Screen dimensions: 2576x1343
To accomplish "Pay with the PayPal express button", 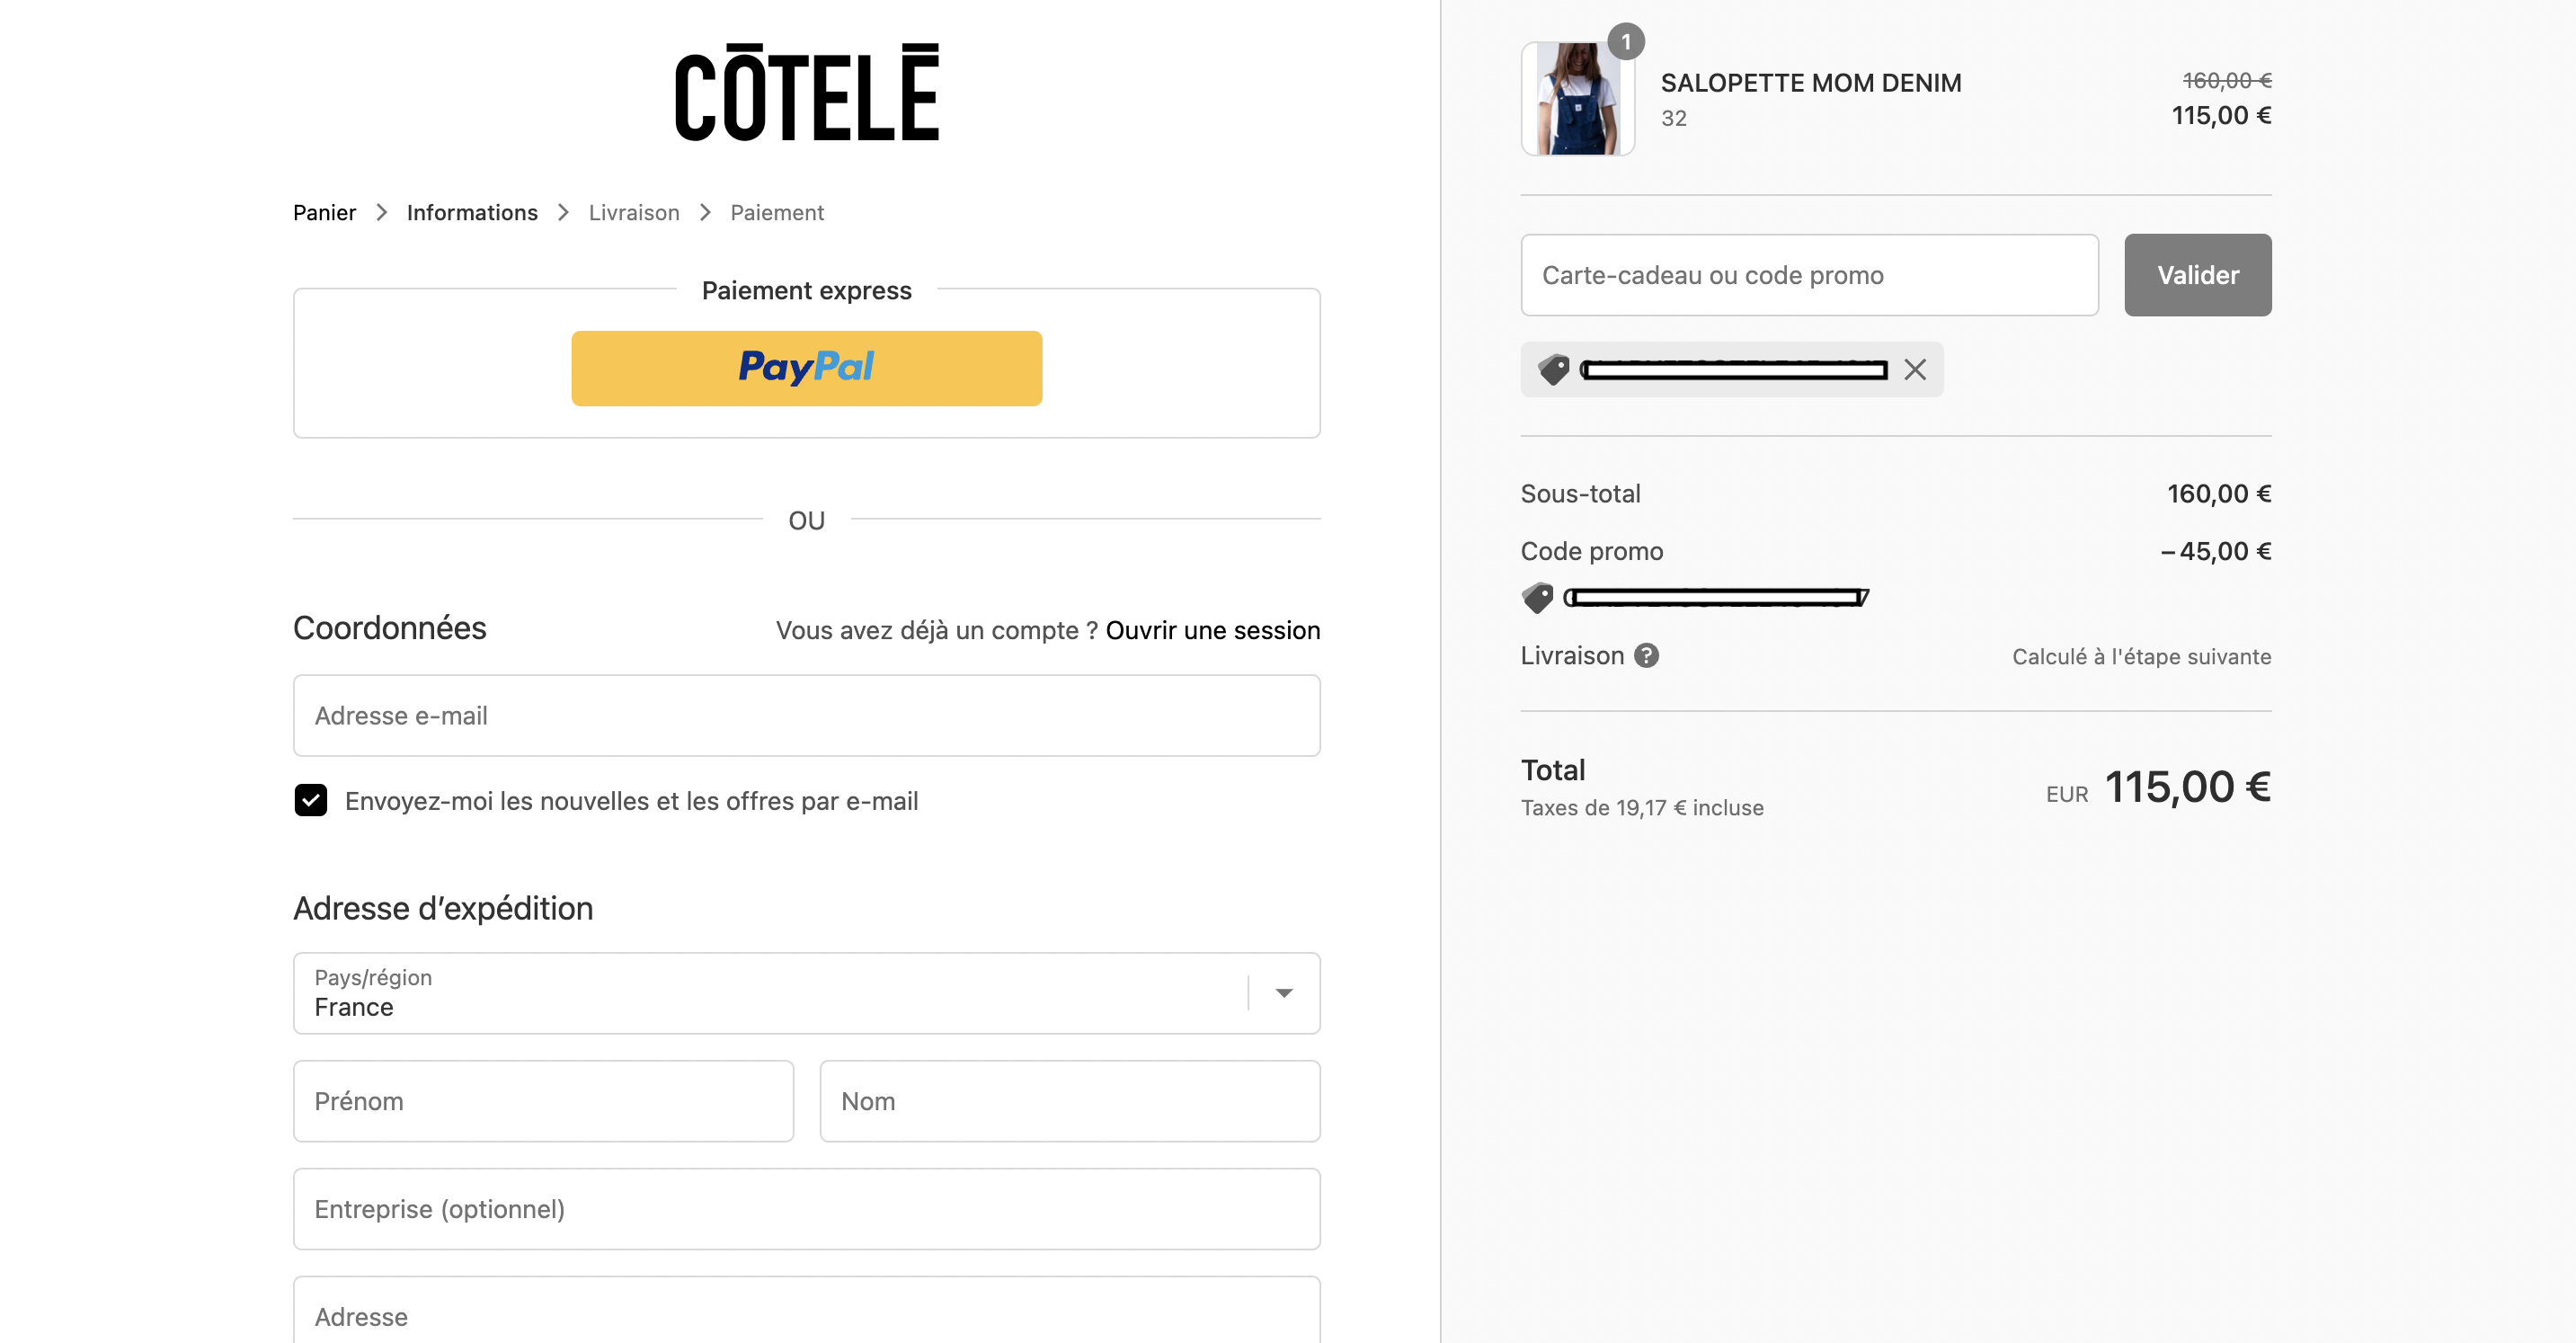I will [806, 368].
